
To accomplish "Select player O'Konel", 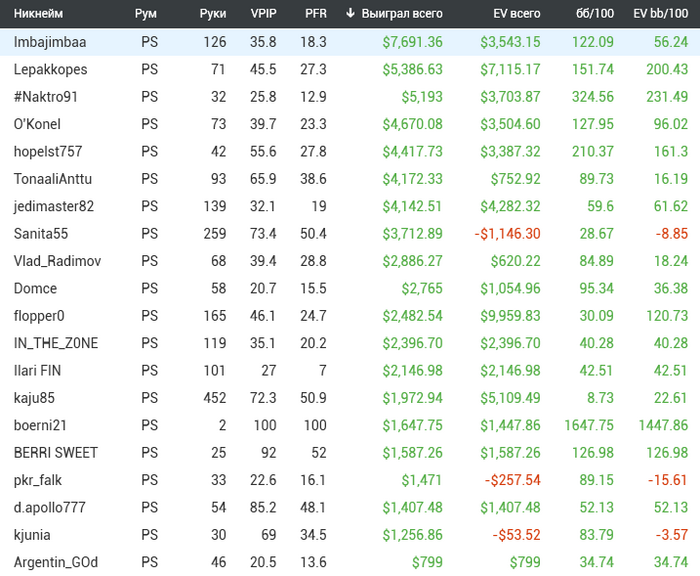I will point(37,124).
